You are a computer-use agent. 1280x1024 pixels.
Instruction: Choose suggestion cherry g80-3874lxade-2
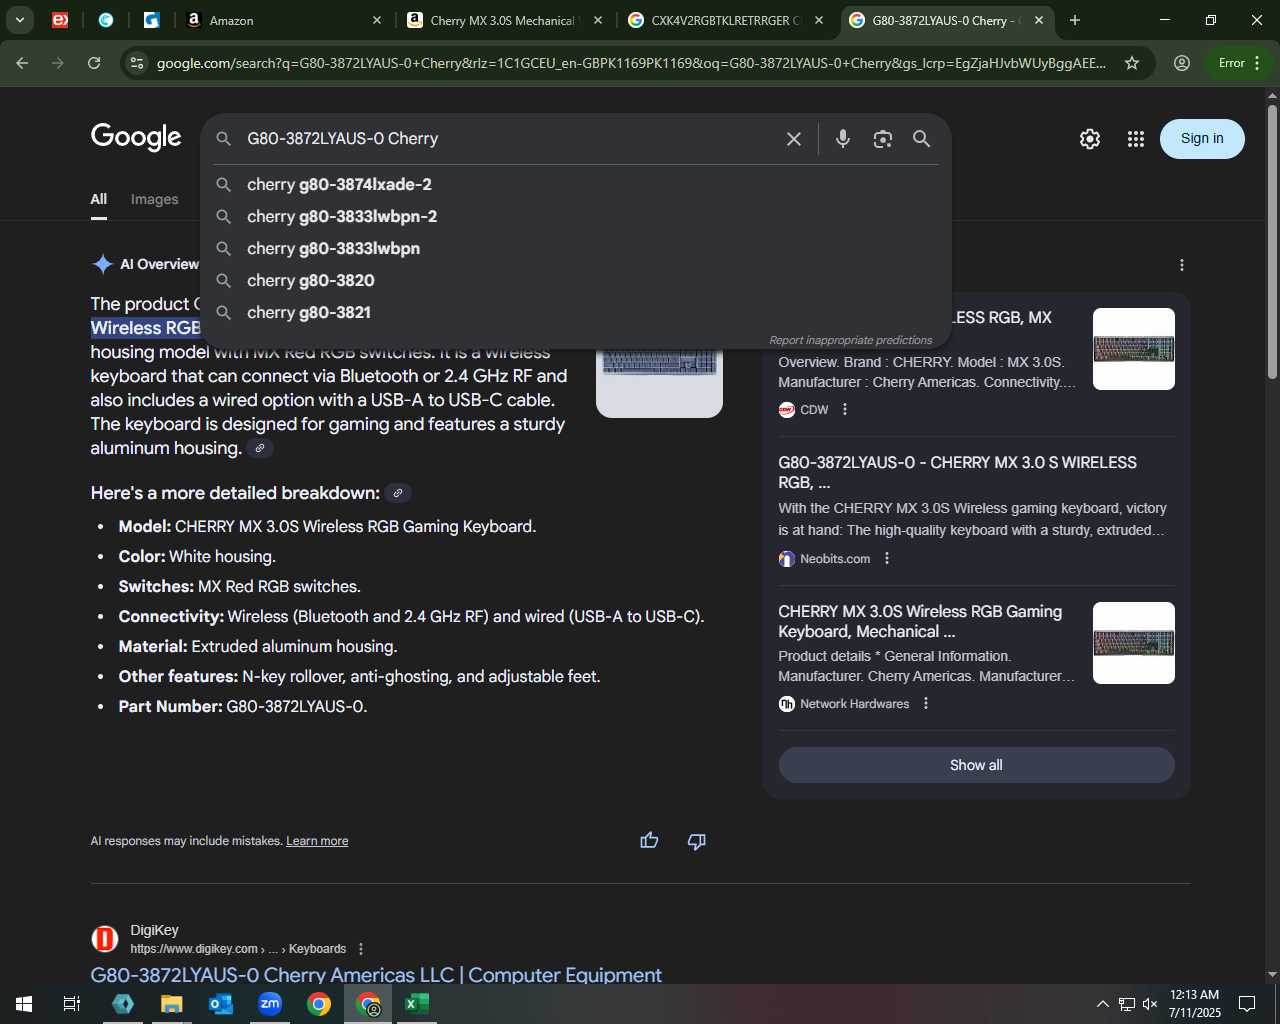pyautogui.click(x=575, y=184)
